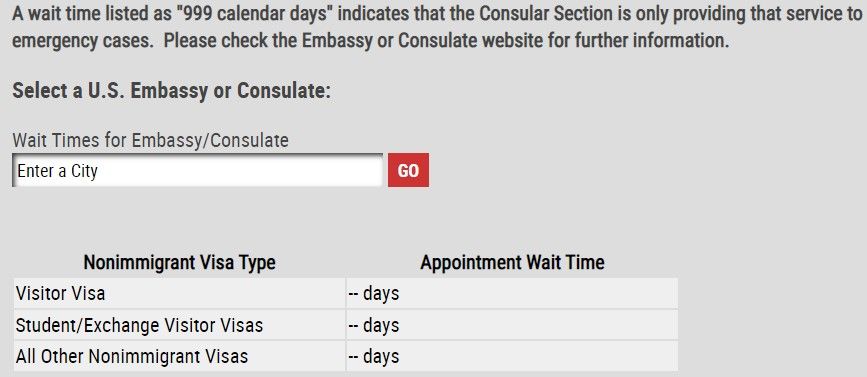
Task: Click the Appointment Wait Time column header
Action: click(x=512, y=263)
